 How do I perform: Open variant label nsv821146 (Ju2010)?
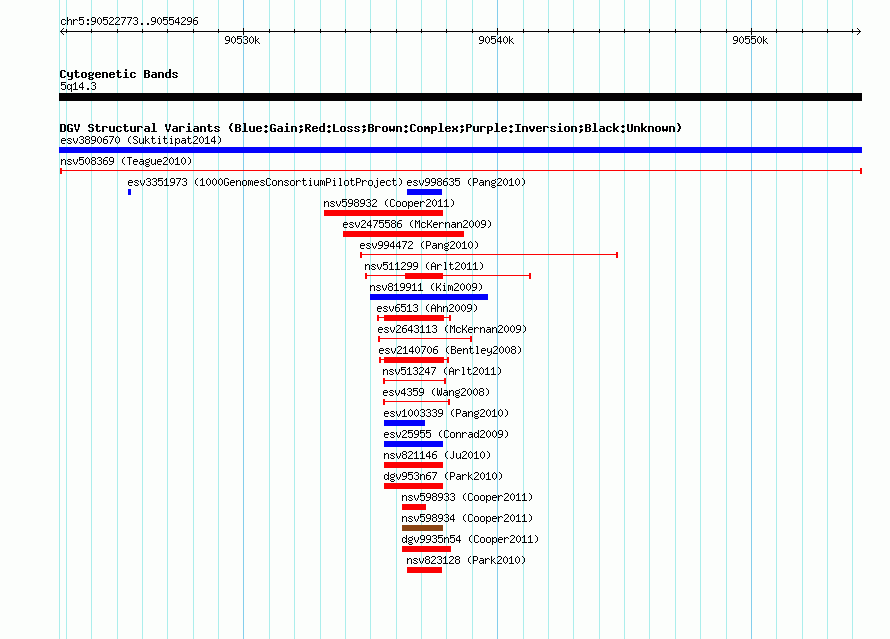436,455
